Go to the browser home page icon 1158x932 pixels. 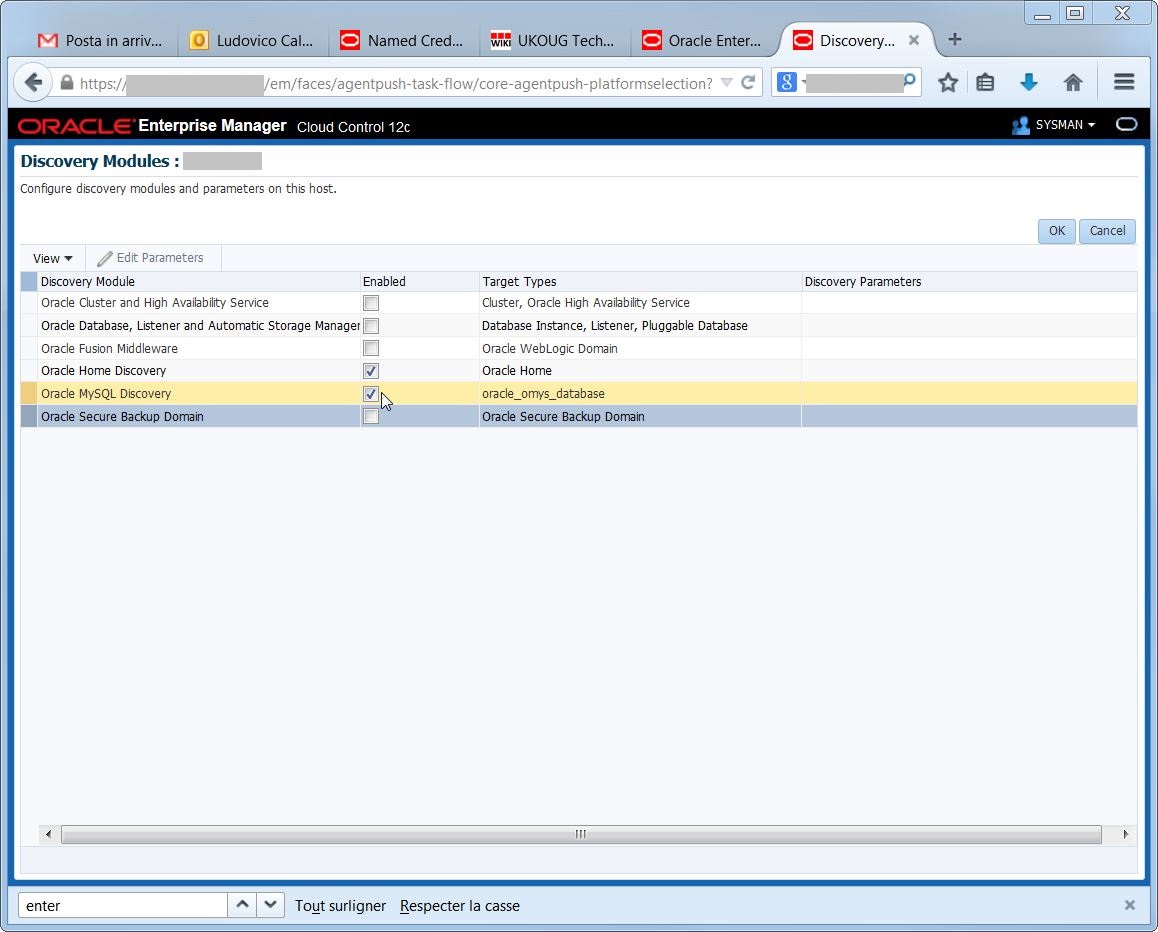[1073, 83]
